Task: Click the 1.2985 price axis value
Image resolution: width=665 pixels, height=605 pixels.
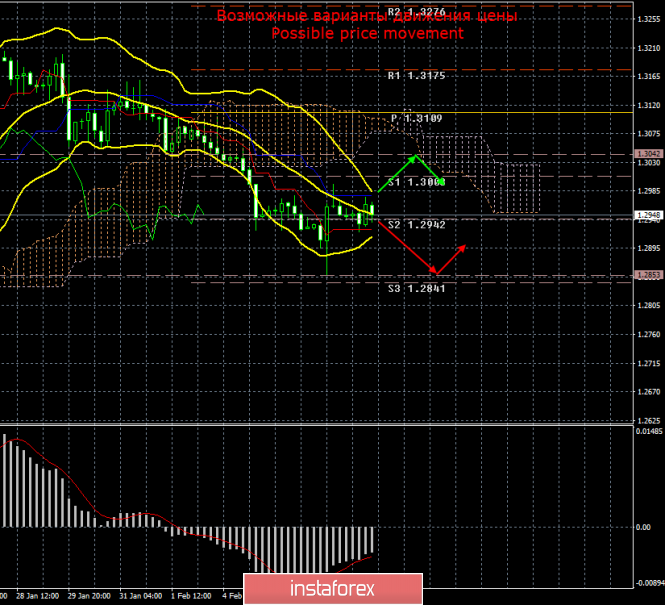Action: tap(649, 191)
